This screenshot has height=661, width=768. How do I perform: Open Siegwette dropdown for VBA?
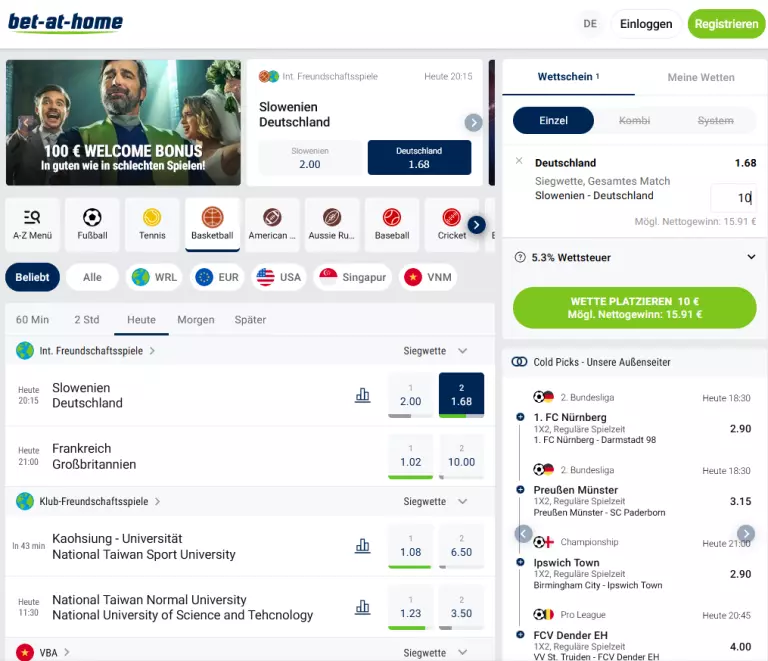(x=435, y=653)
